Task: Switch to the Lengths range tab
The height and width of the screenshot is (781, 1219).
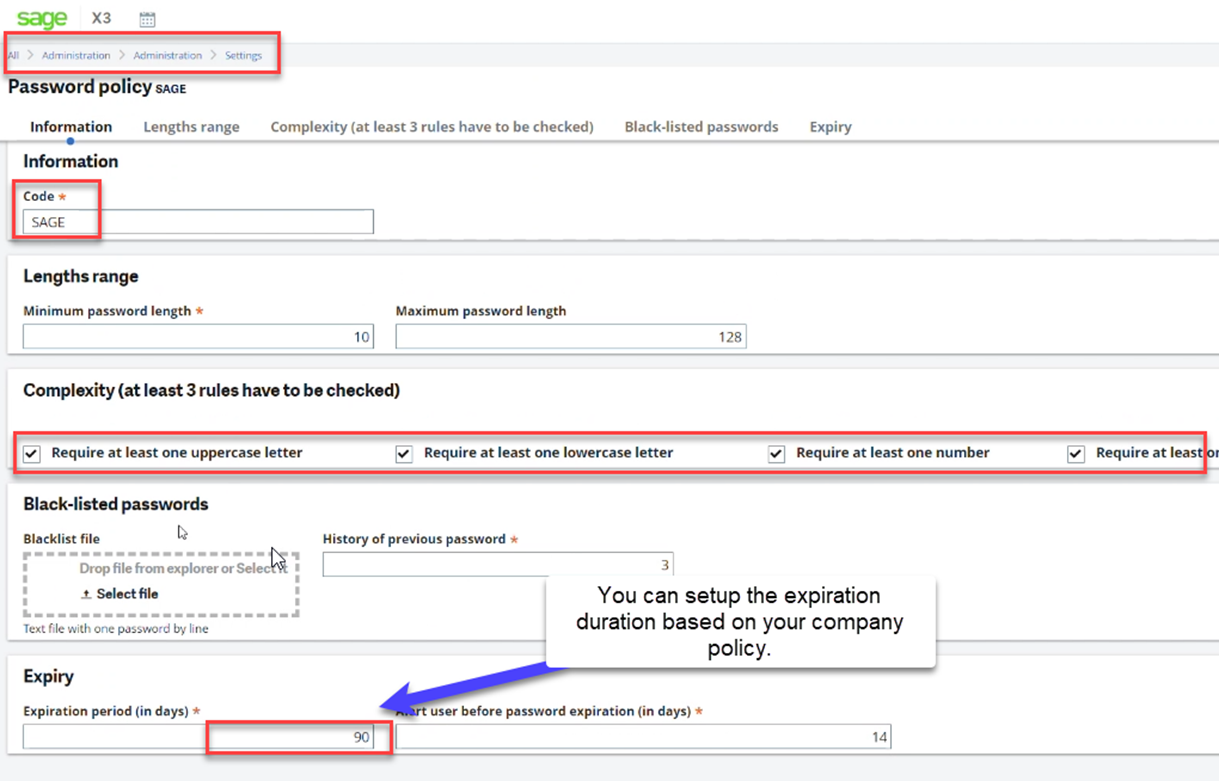Action: tap(191, 126)
